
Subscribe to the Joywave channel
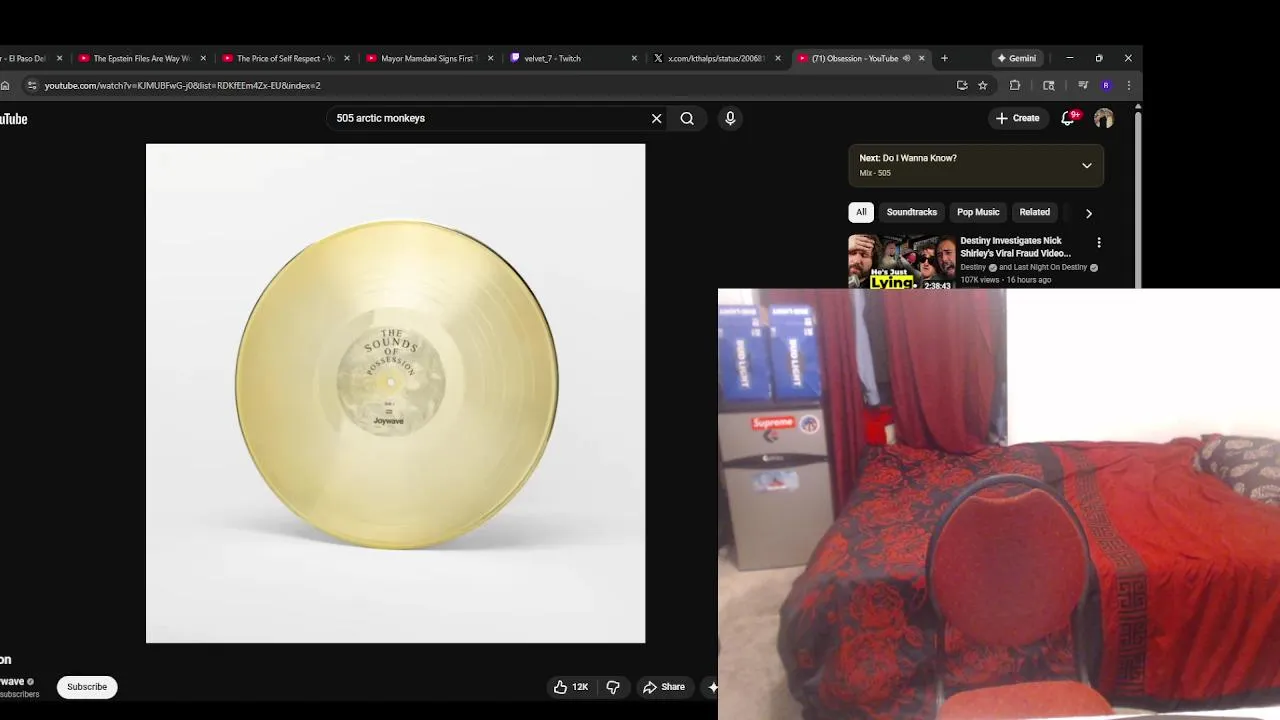coord(87,687)
